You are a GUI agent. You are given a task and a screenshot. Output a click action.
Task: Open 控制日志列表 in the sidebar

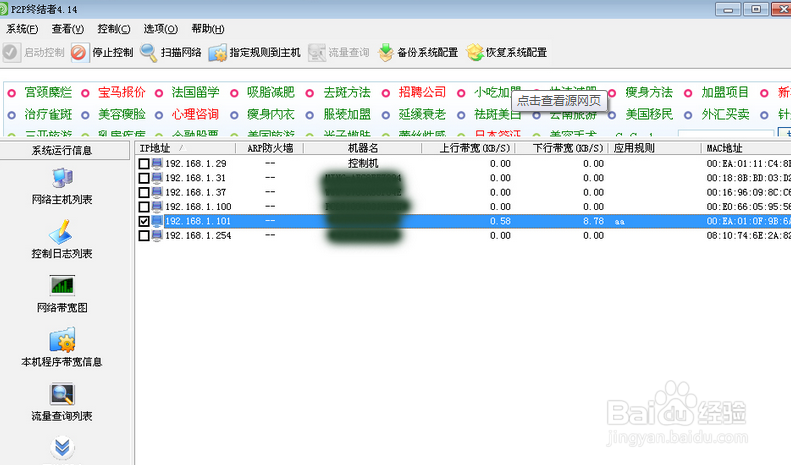(62, 240)
